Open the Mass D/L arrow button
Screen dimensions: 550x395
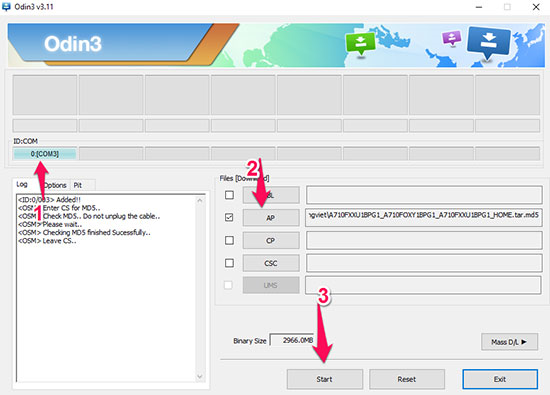[509, 342]
